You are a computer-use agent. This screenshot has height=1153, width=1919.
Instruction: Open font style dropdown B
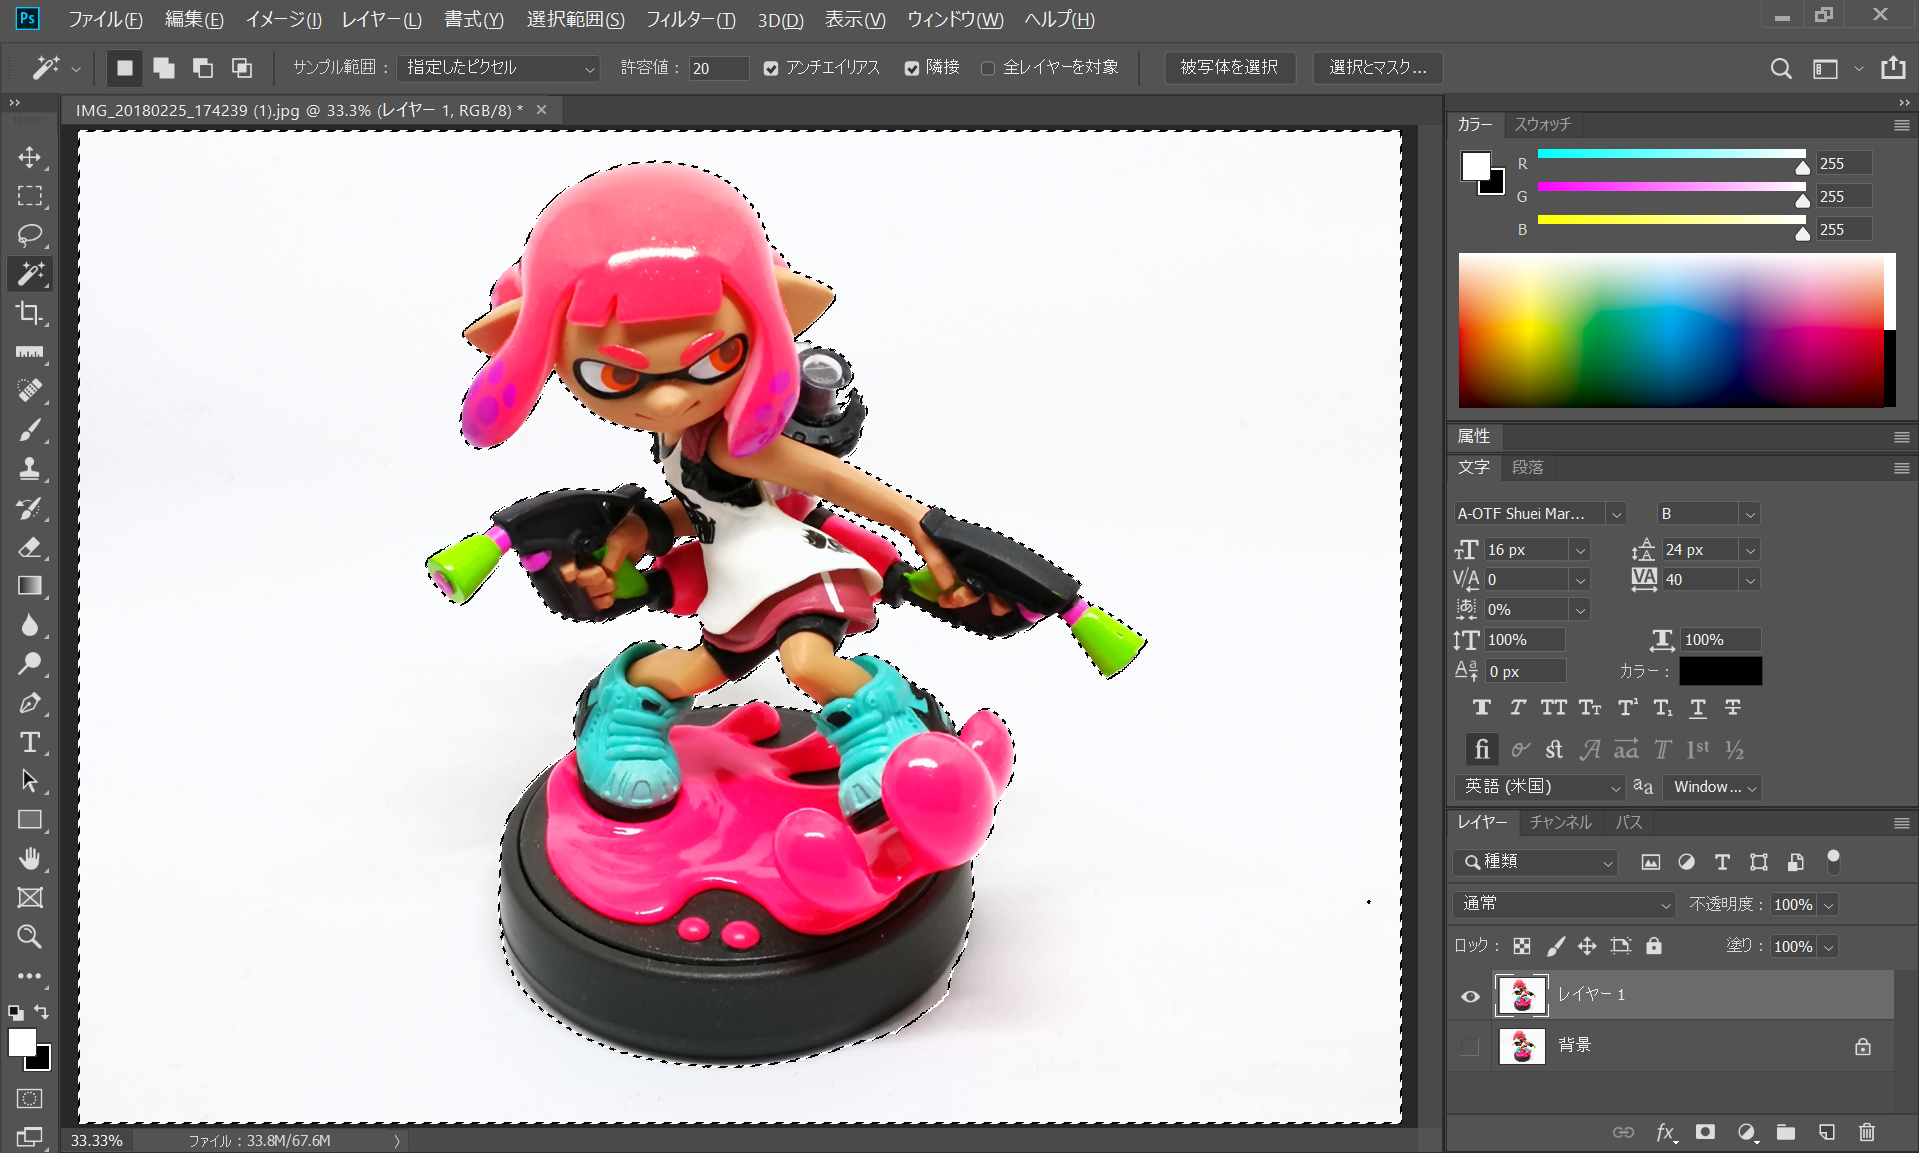tap(1708, 514)
